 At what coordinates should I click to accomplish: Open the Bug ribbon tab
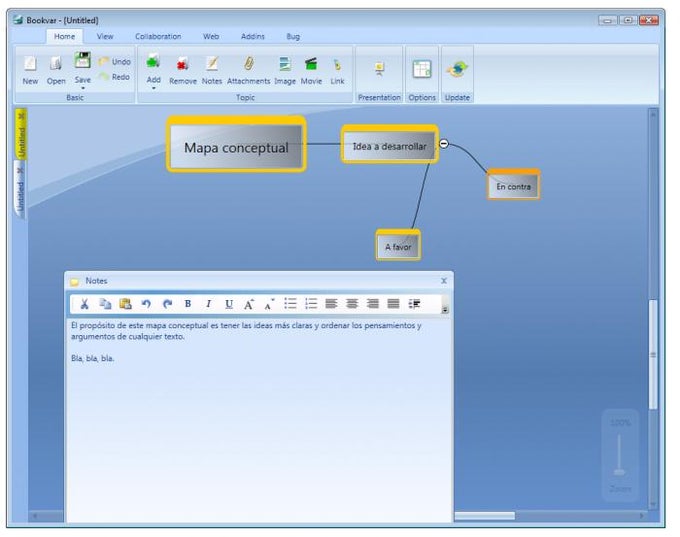[293, 36]
